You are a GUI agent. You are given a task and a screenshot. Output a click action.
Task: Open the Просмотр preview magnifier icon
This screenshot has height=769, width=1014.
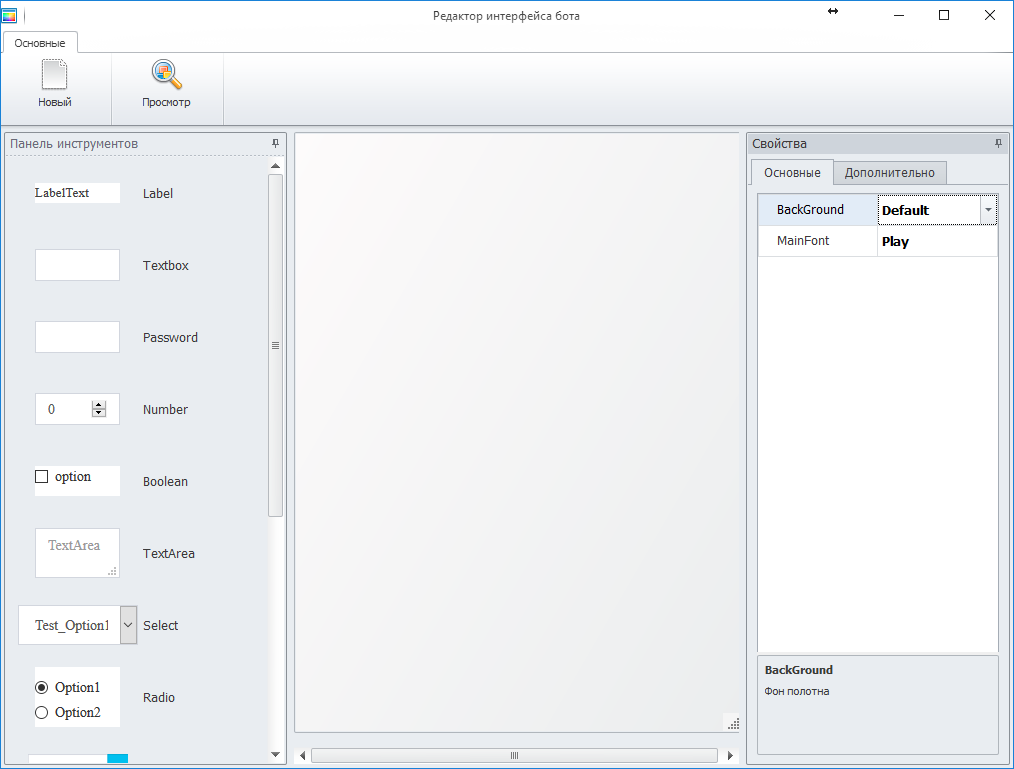tap(166, 74)
